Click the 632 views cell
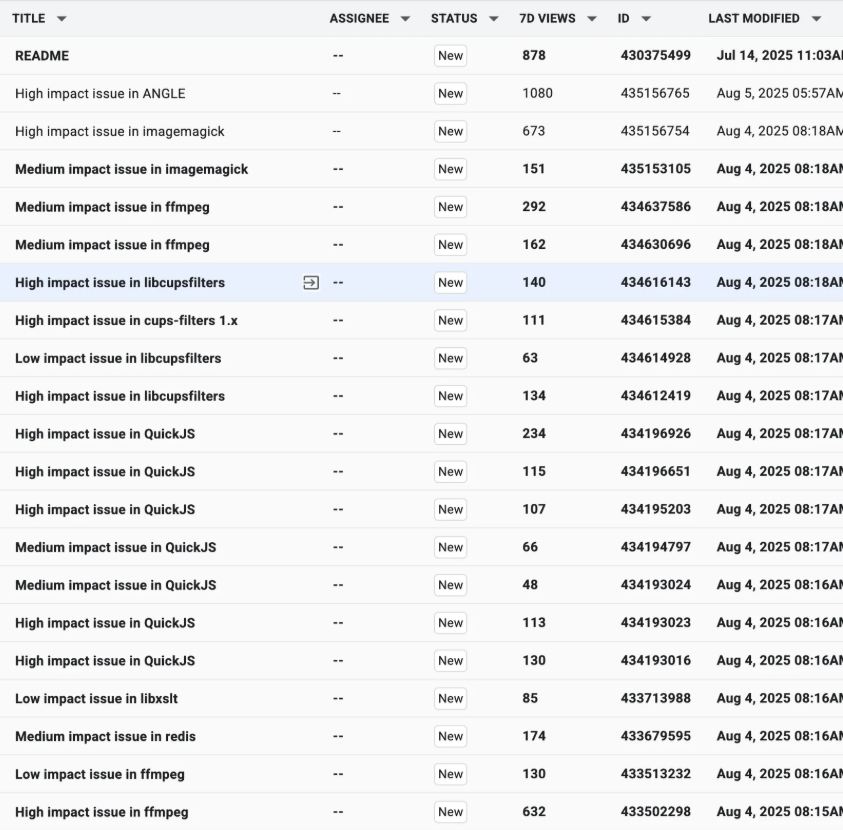 (x=534, y=812)
